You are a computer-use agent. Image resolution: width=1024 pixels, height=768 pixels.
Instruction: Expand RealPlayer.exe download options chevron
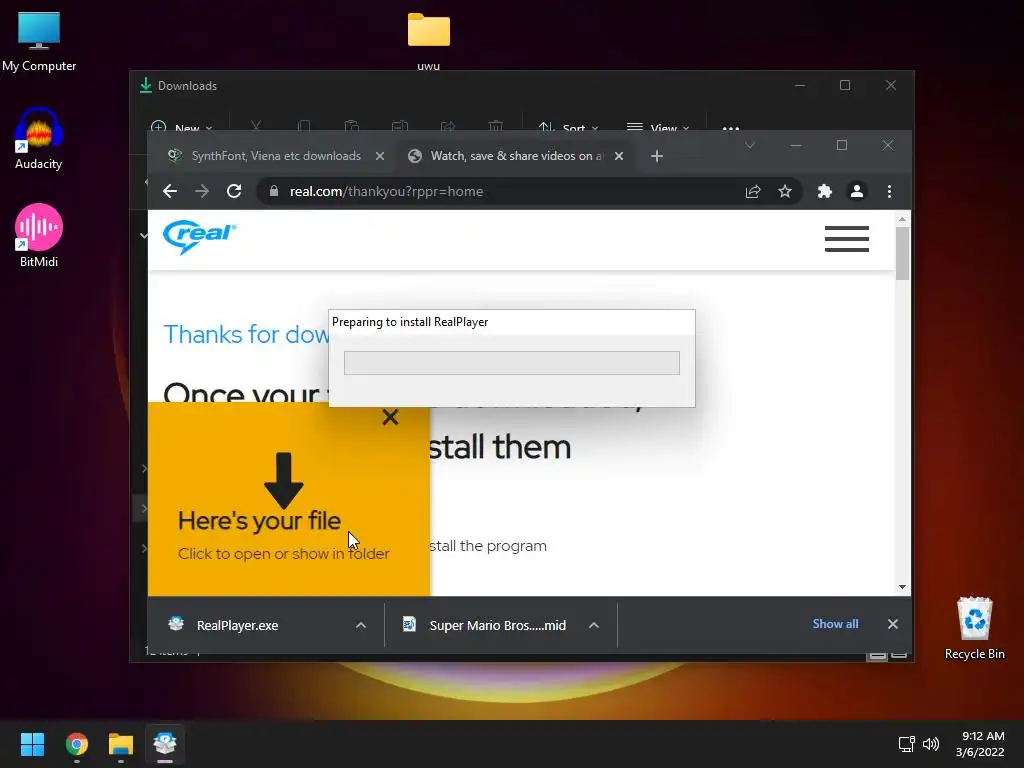[360, 625]
